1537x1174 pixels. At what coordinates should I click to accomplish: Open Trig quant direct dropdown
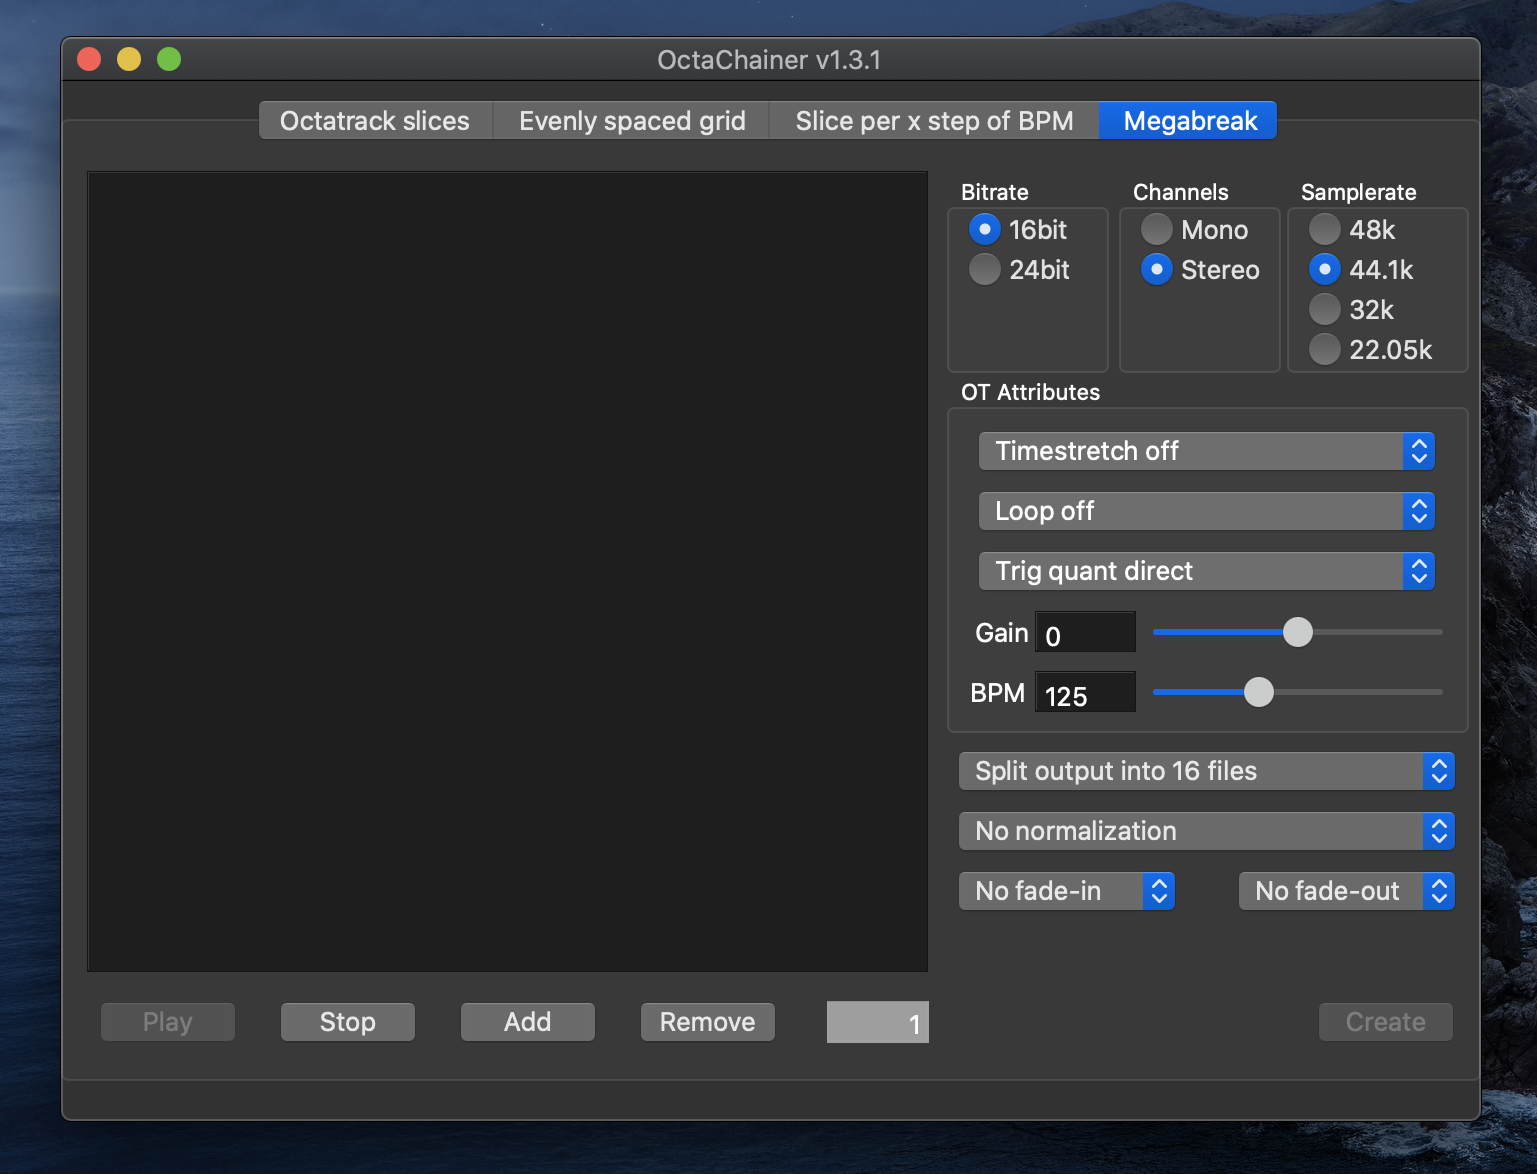[1206, 571]
